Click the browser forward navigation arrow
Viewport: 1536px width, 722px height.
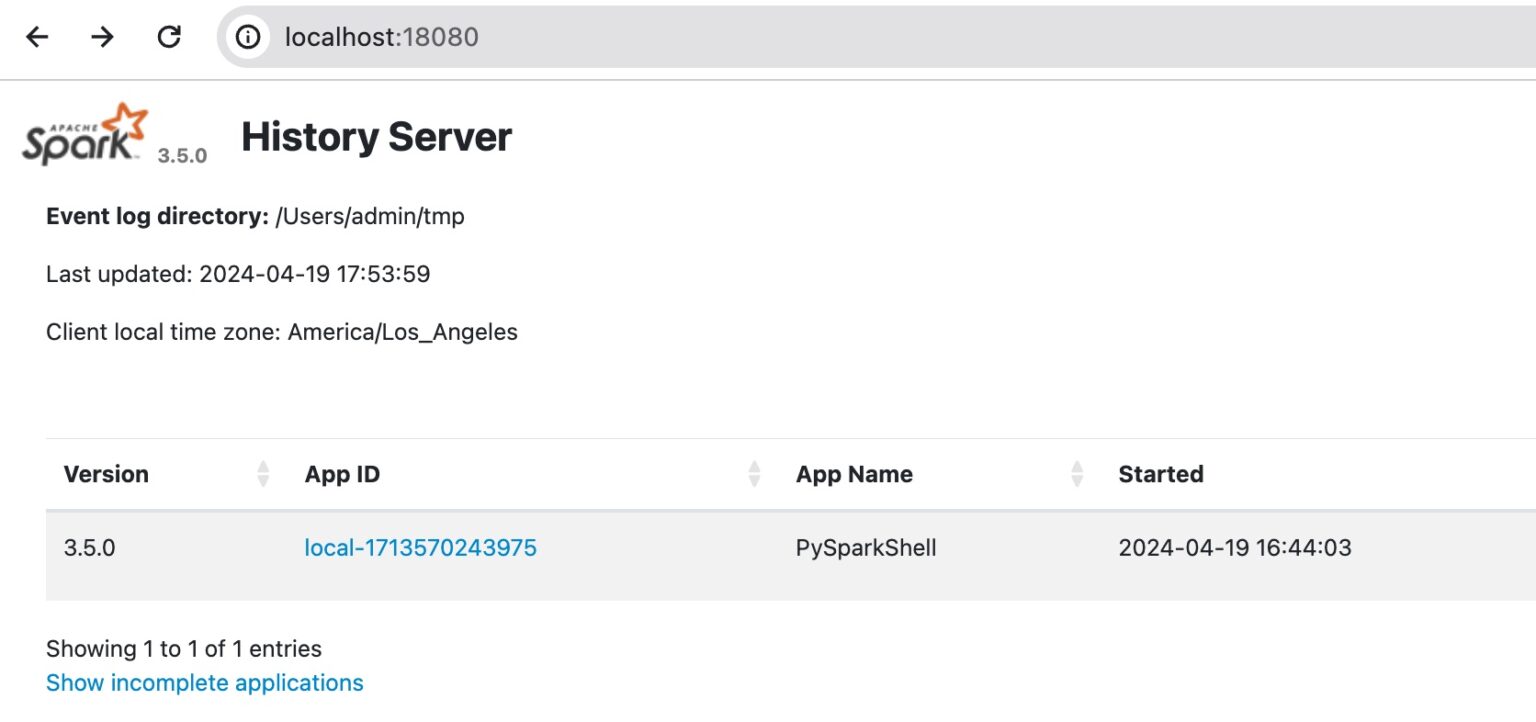[100, 36]
